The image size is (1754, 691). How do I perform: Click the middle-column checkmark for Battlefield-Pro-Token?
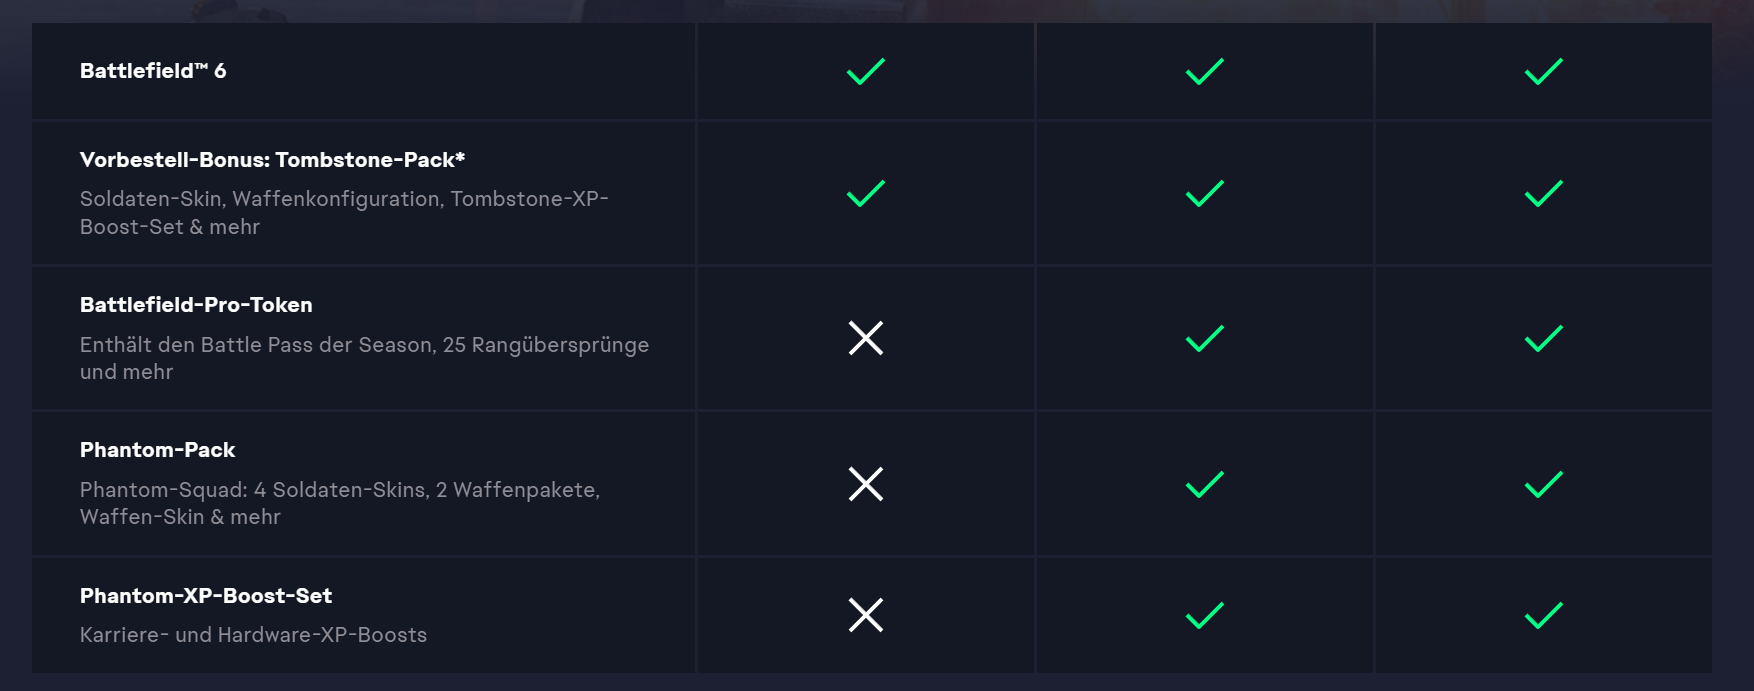[1204, 339]
